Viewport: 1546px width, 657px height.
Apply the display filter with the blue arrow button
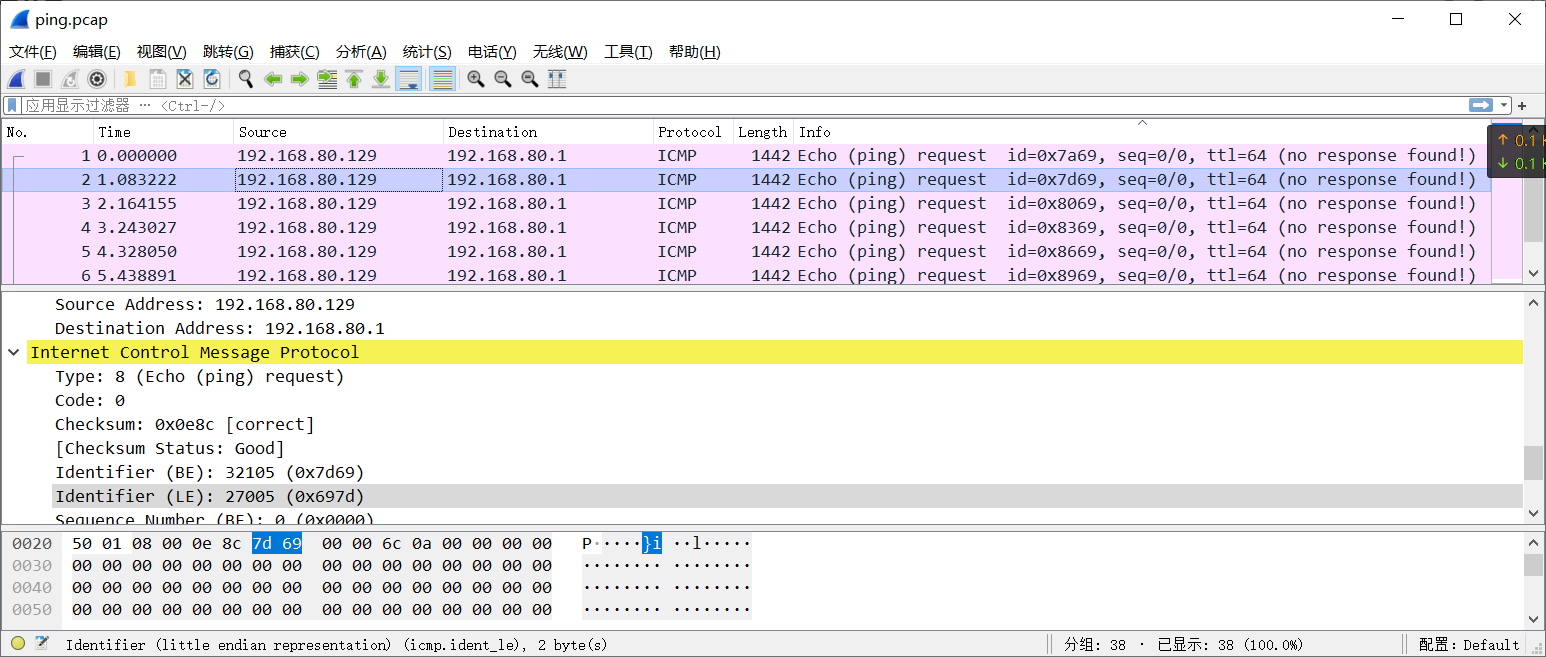pyautogui.click(x=1480, y=105)
